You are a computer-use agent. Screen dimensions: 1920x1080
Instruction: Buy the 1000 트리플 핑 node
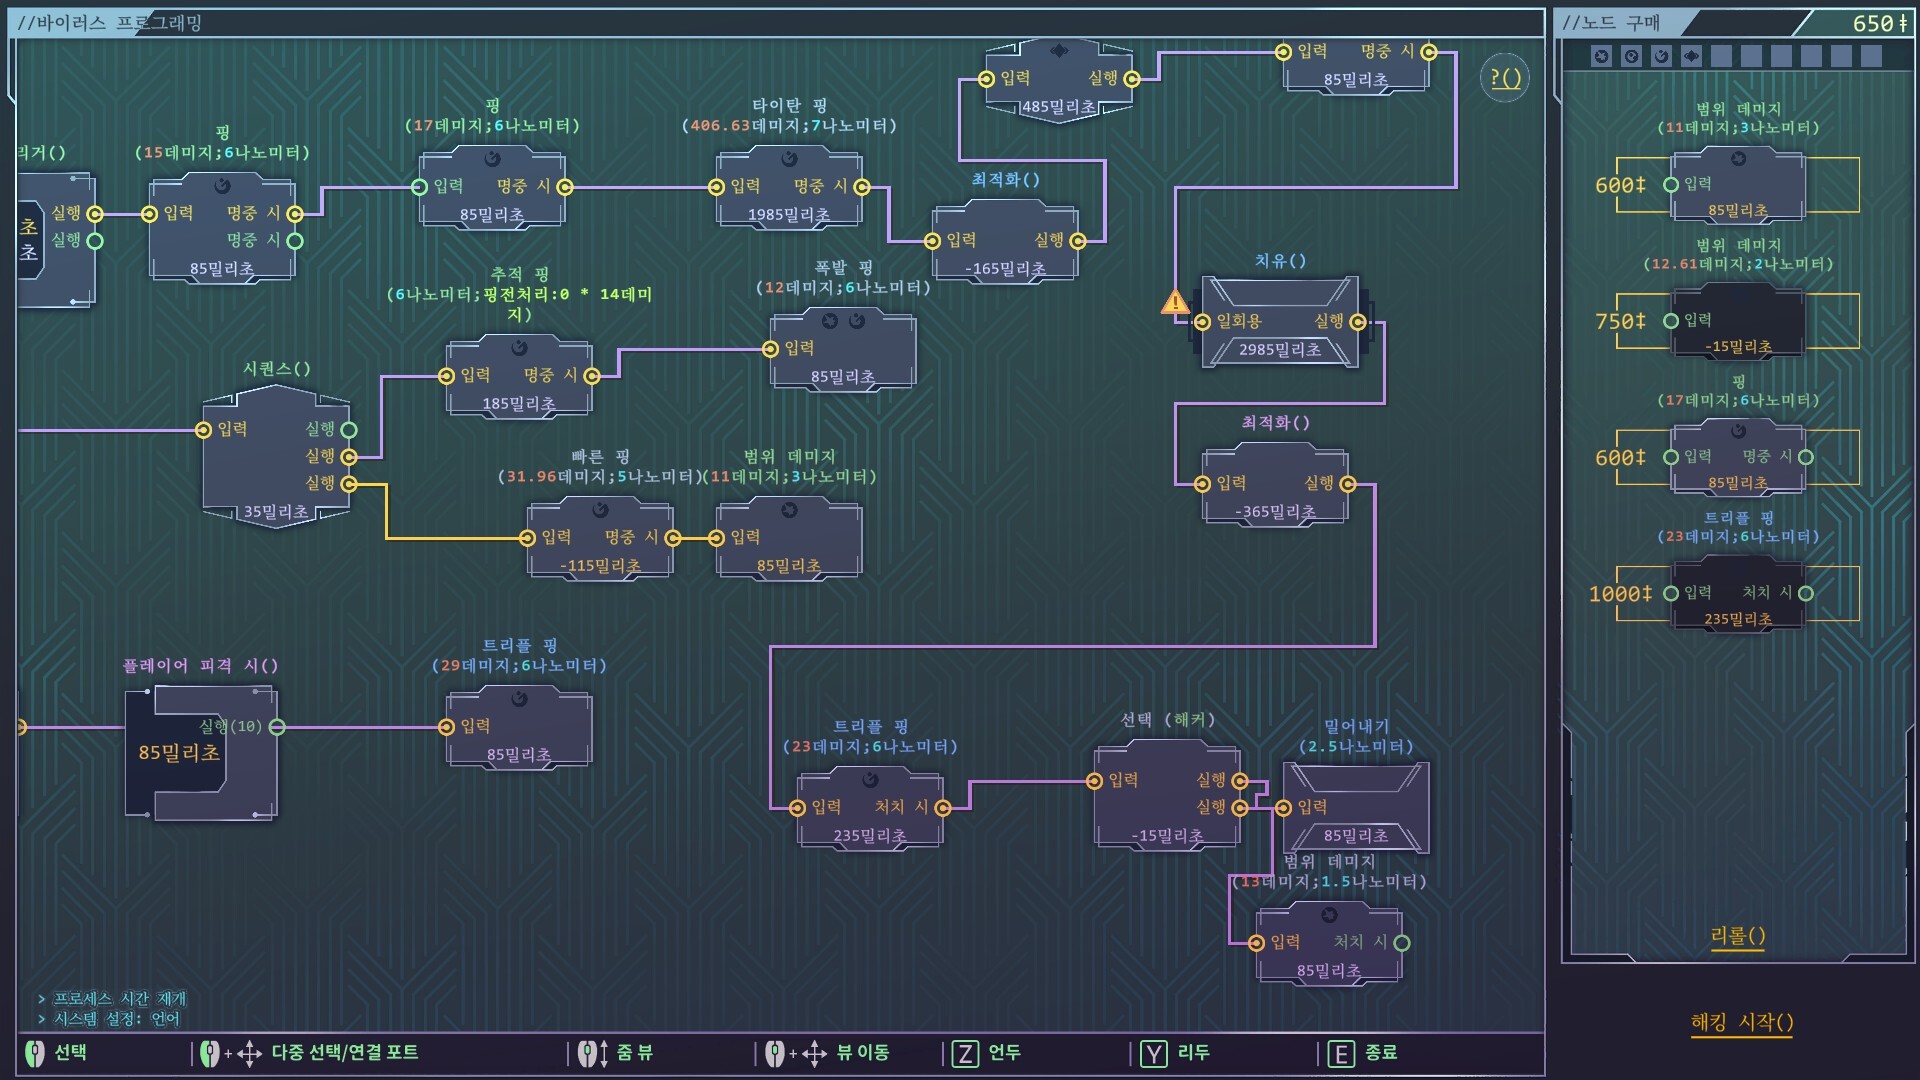[1737, 594]
